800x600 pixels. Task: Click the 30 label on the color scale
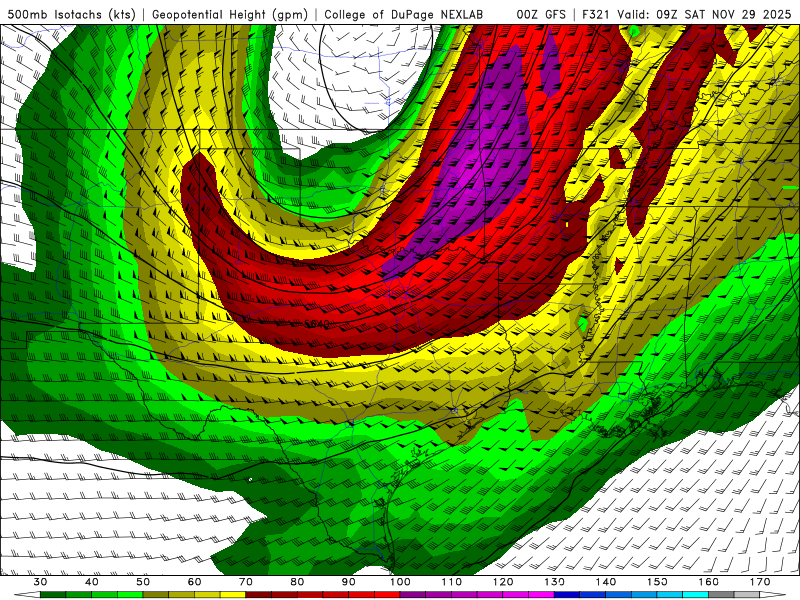pyautogui.click(x=40, y=582)
